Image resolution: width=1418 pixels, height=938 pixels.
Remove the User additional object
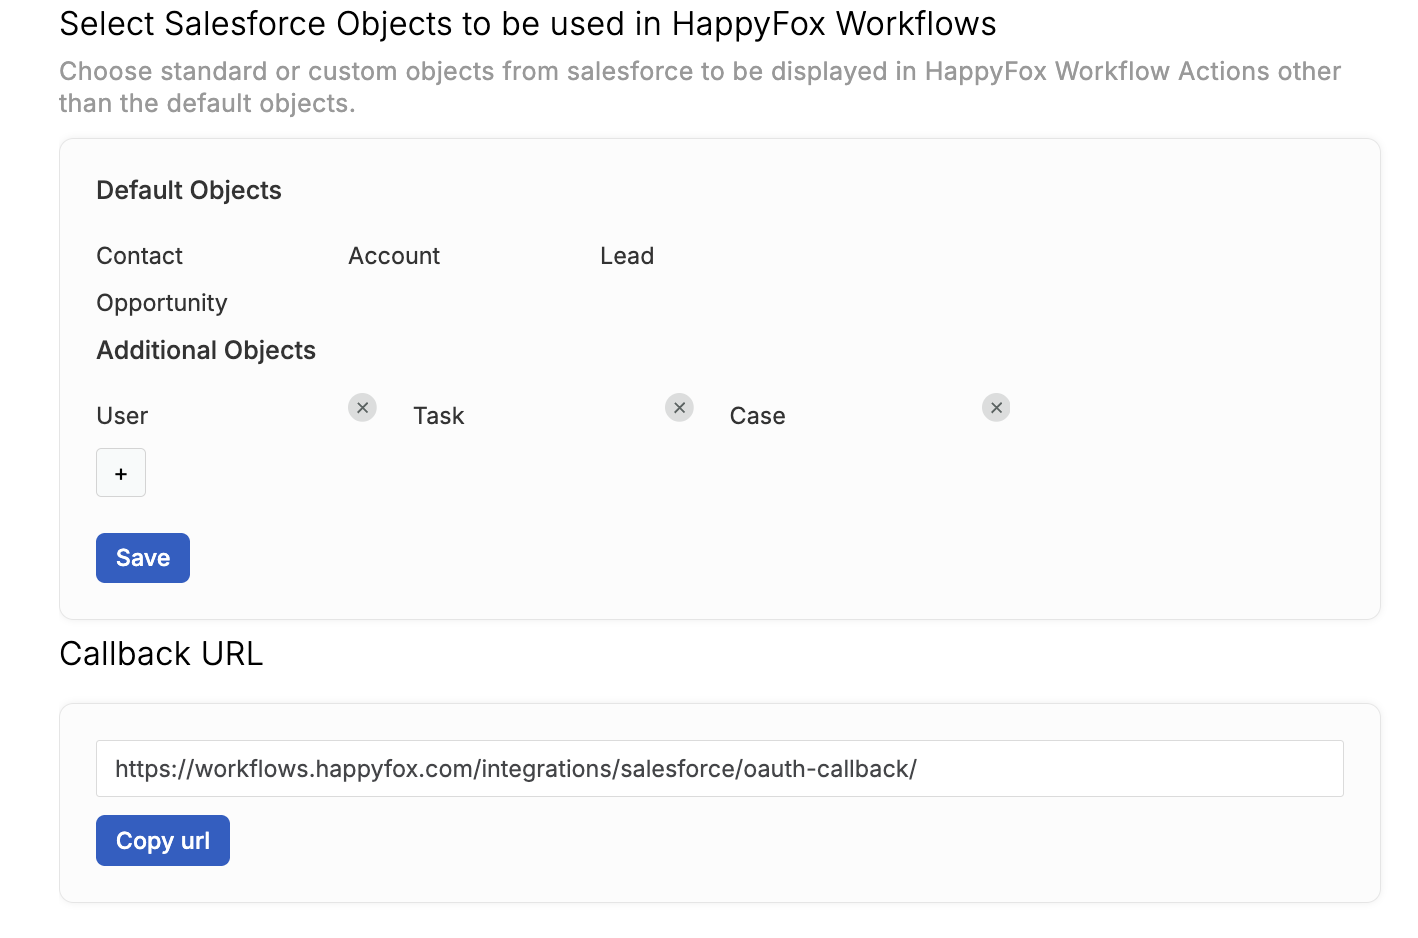(x=362, y=407)
